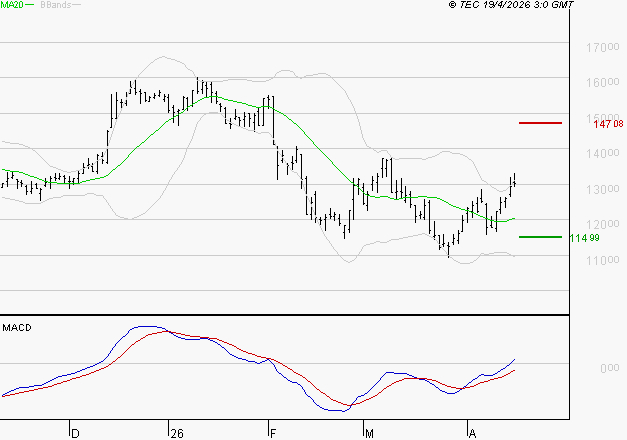Select the grey BBands legend line swatch

click(77, 6)
